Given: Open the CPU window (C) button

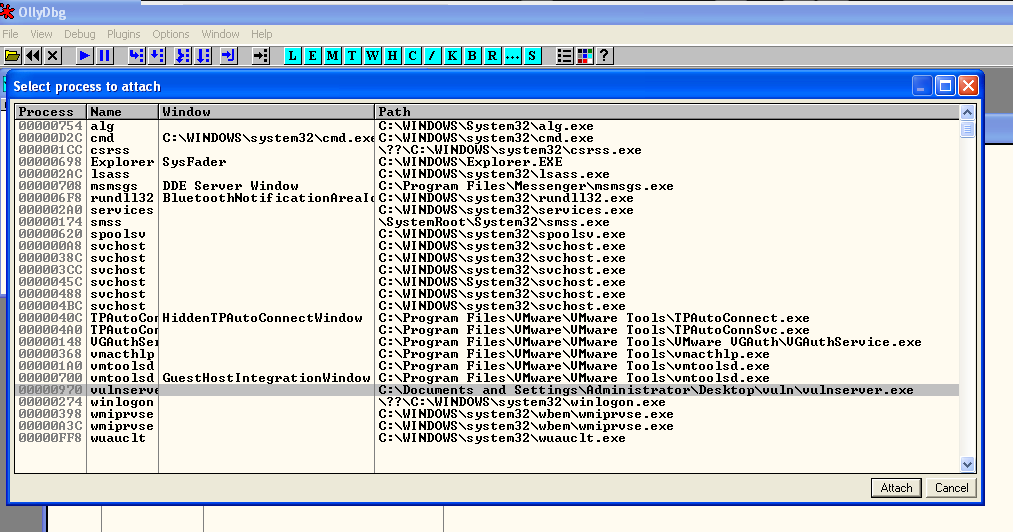Looking at the screenshot, I should 413,56.
